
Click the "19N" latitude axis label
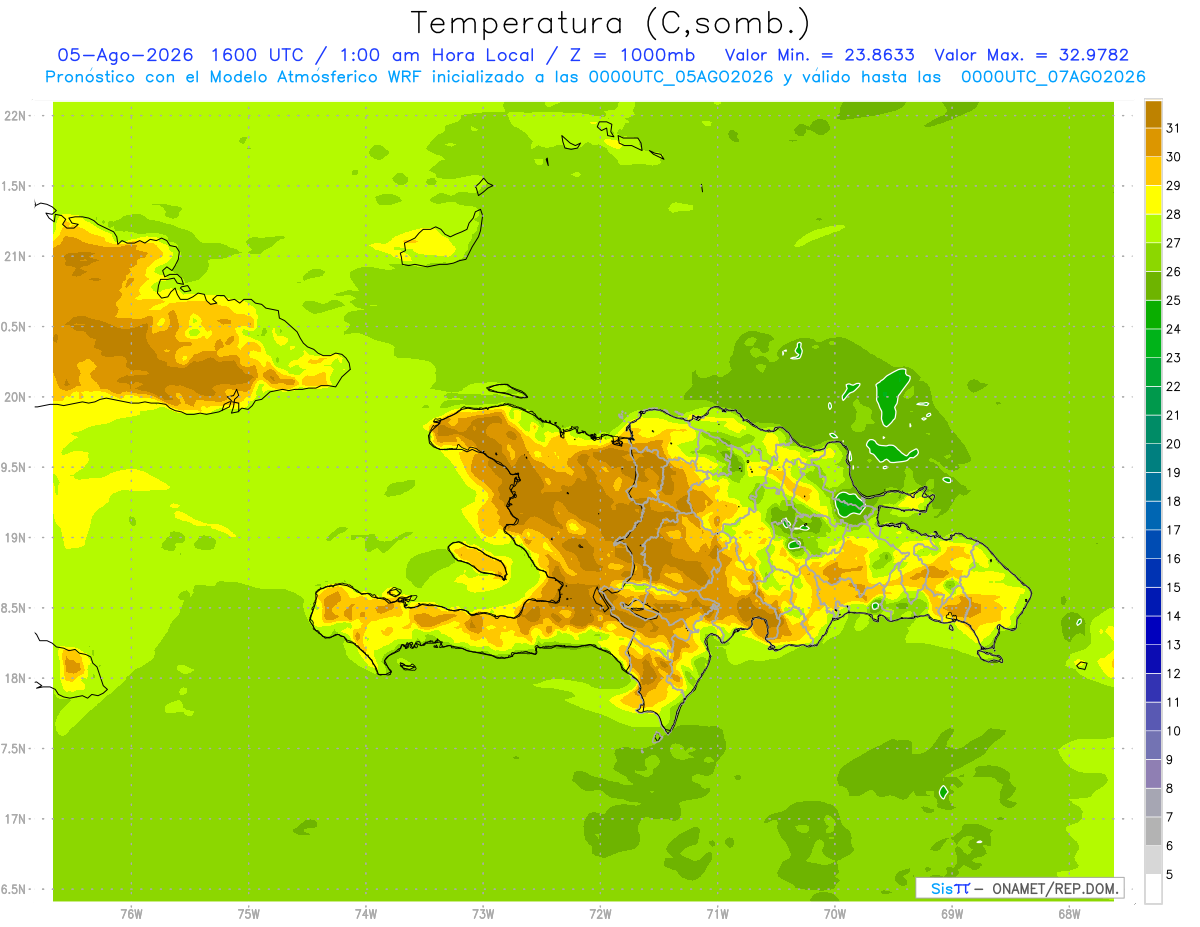14,538
